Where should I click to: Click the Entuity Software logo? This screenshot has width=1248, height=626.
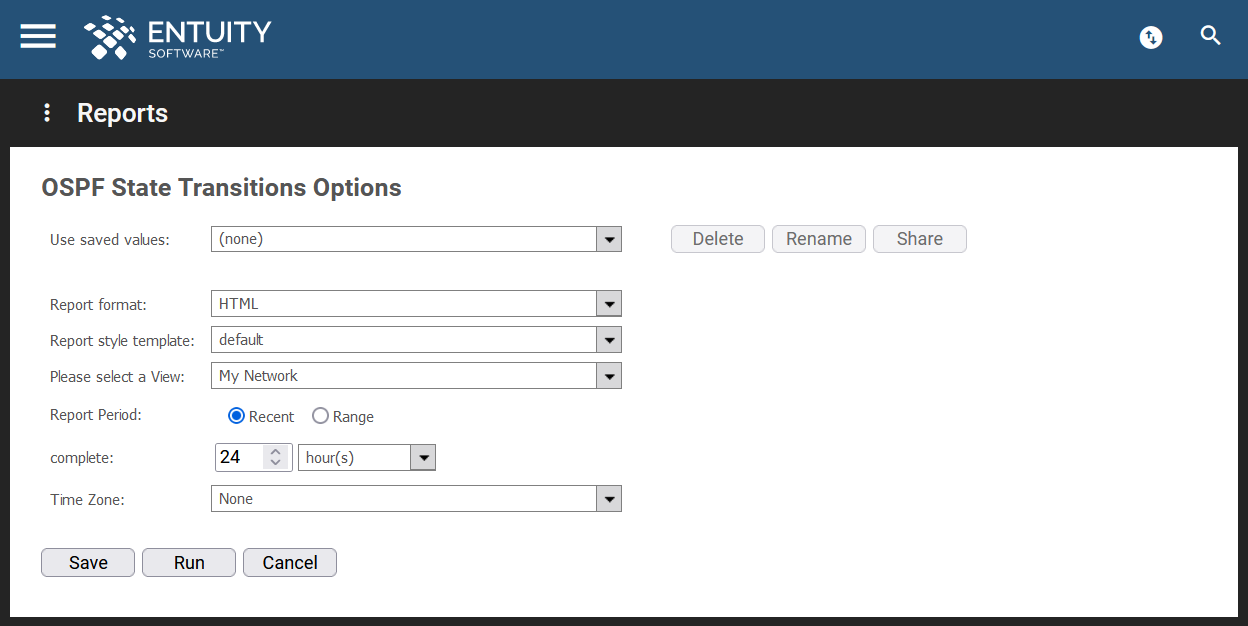[x=178, y=37]
